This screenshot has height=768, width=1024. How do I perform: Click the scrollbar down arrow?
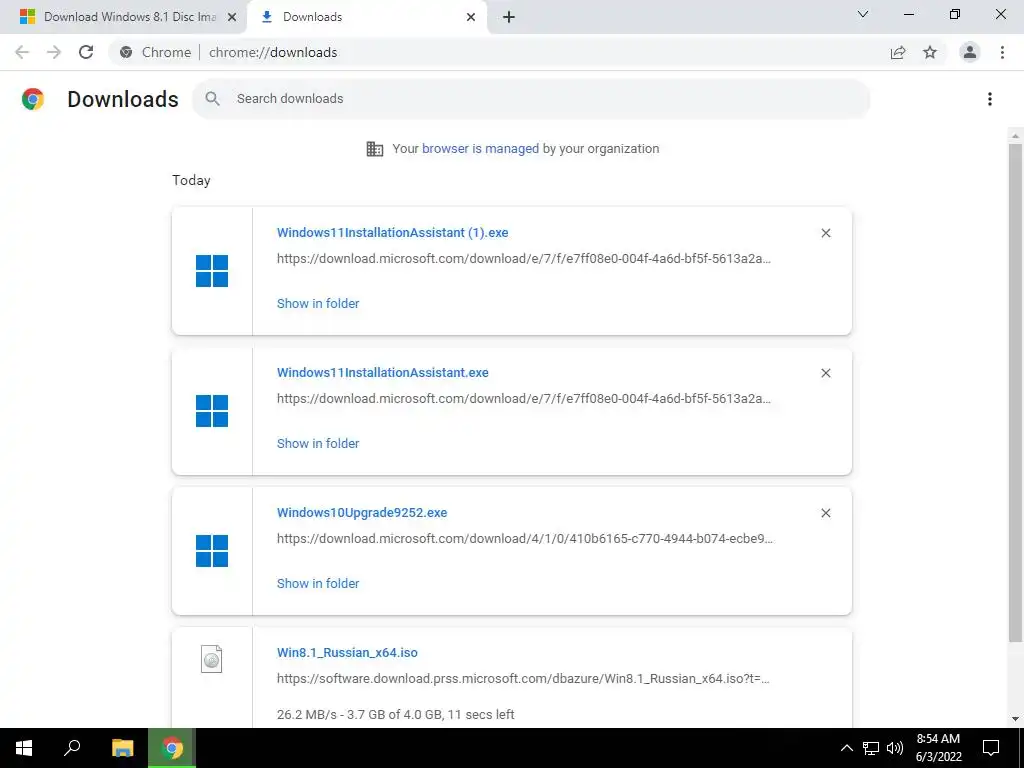pos(1015,719)
